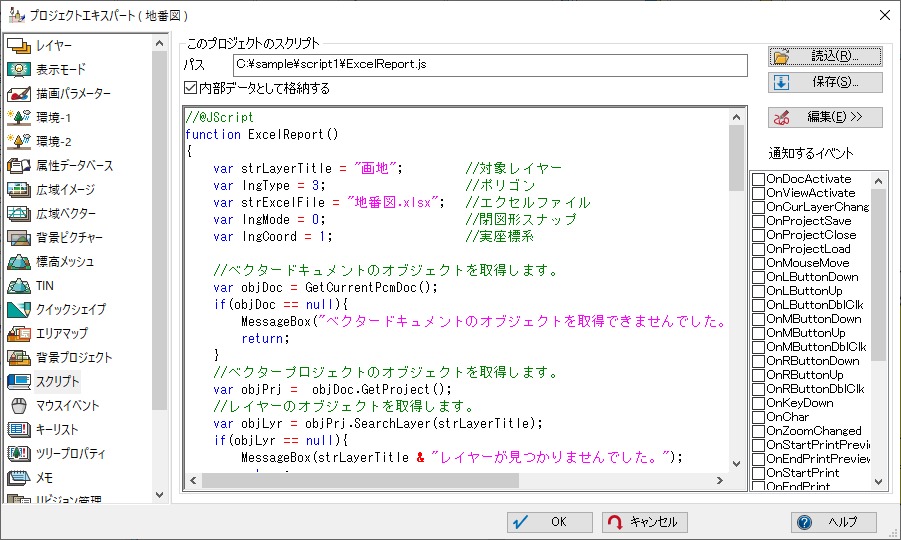The height and width of the screenshot is (540, 901).
Task: Check the OnChar event
Action: tap(758, 417)
